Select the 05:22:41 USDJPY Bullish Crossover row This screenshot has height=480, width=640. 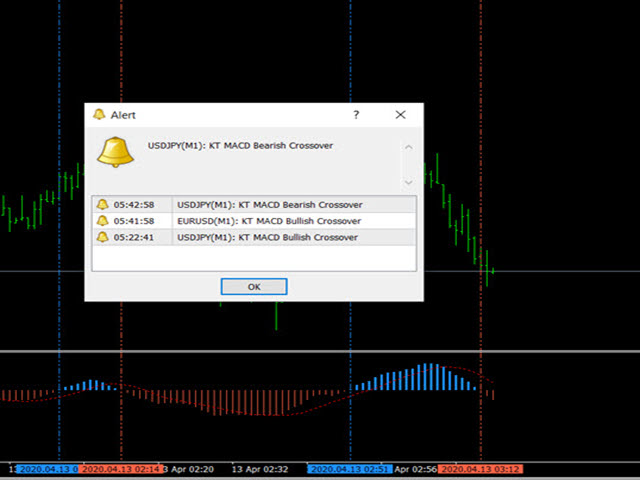[x=254, y=237]
